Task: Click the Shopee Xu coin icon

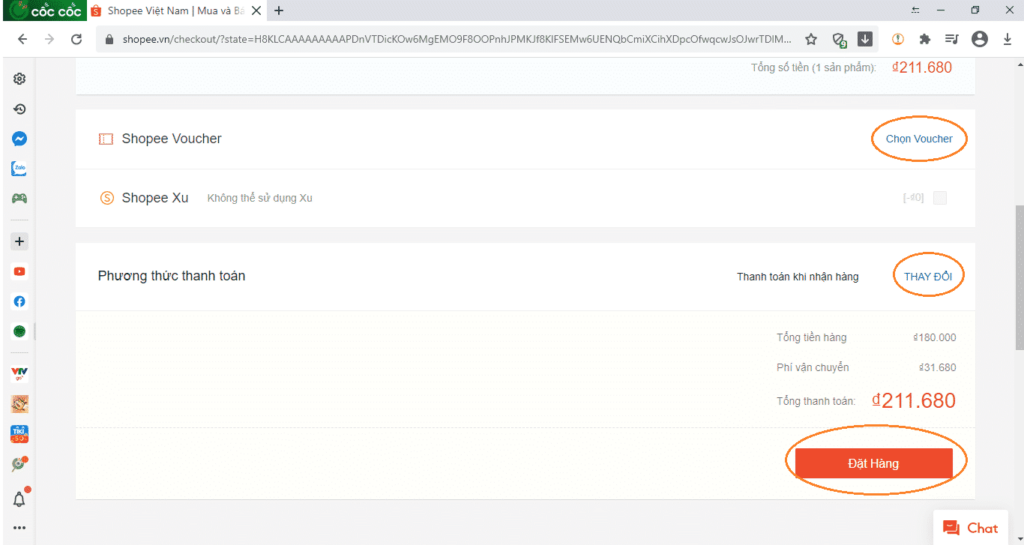Action: (x=106, y=198)
